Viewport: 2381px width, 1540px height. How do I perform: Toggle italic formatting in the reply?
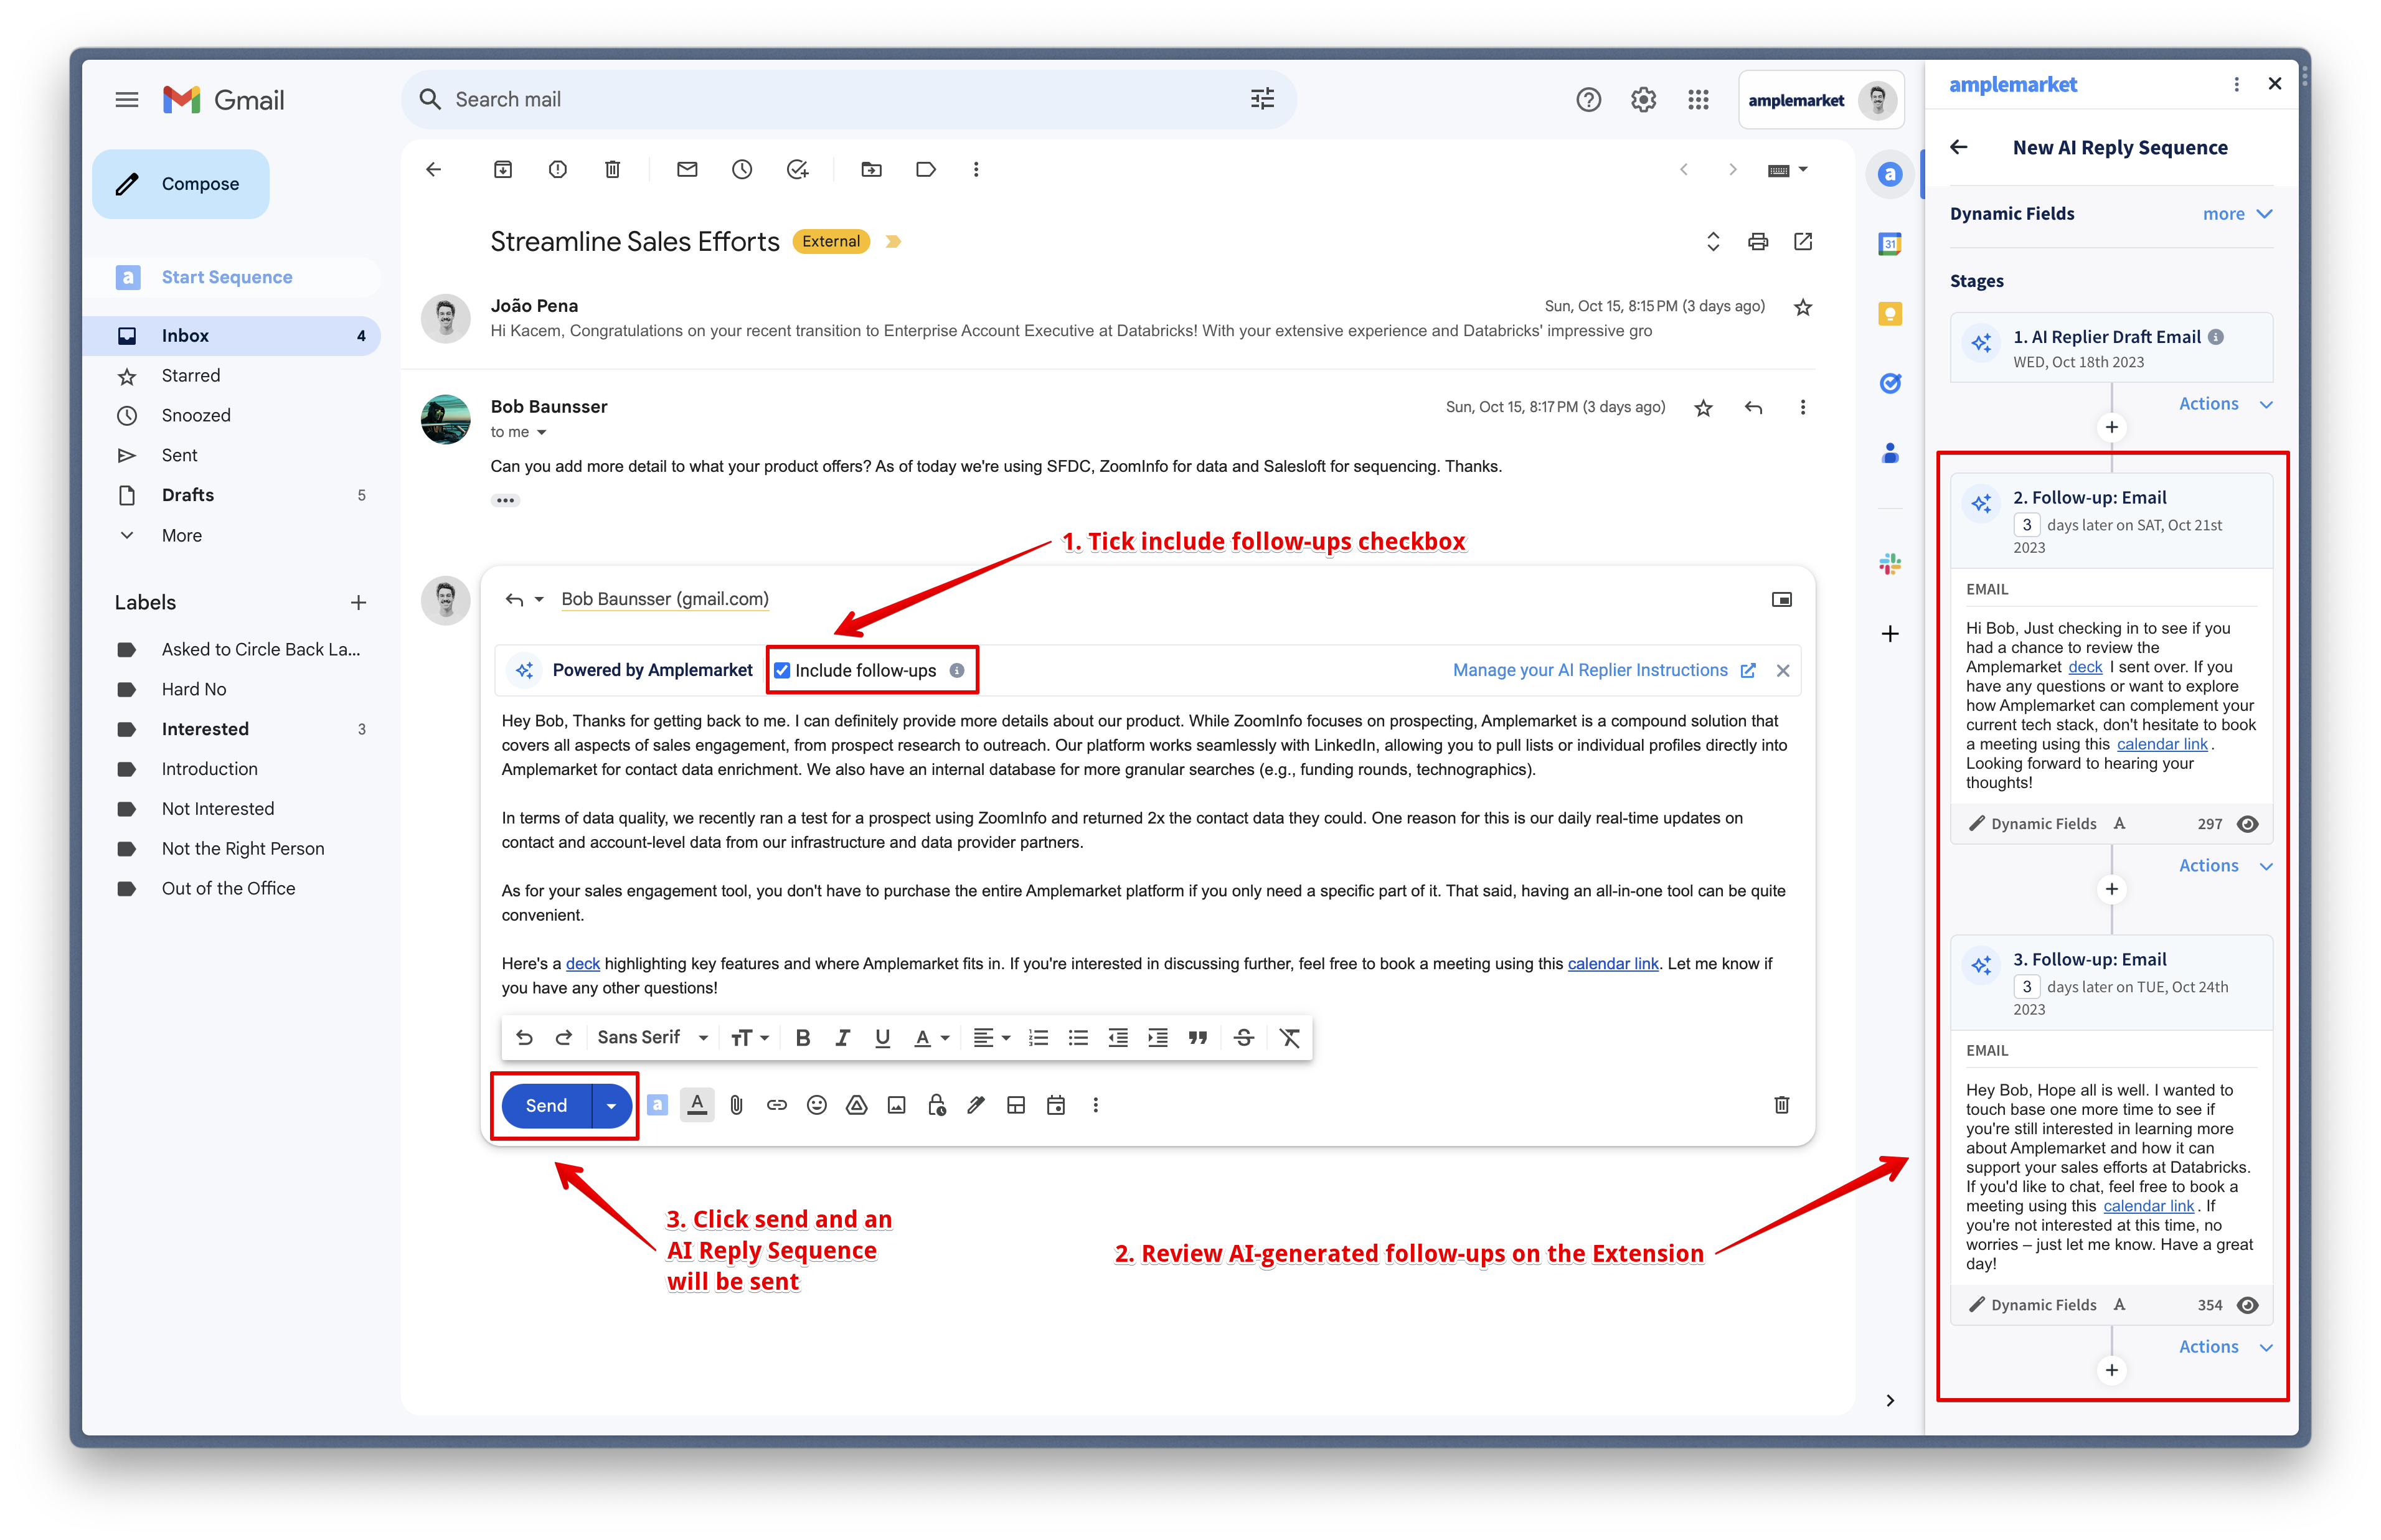pos(842,1038)
